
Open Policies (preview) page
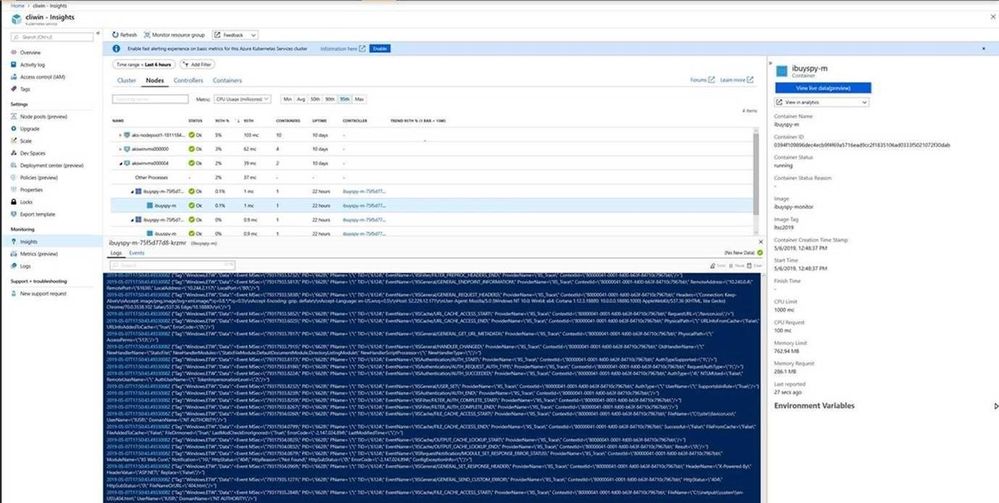pyautogui.click(x=39, y=177)
